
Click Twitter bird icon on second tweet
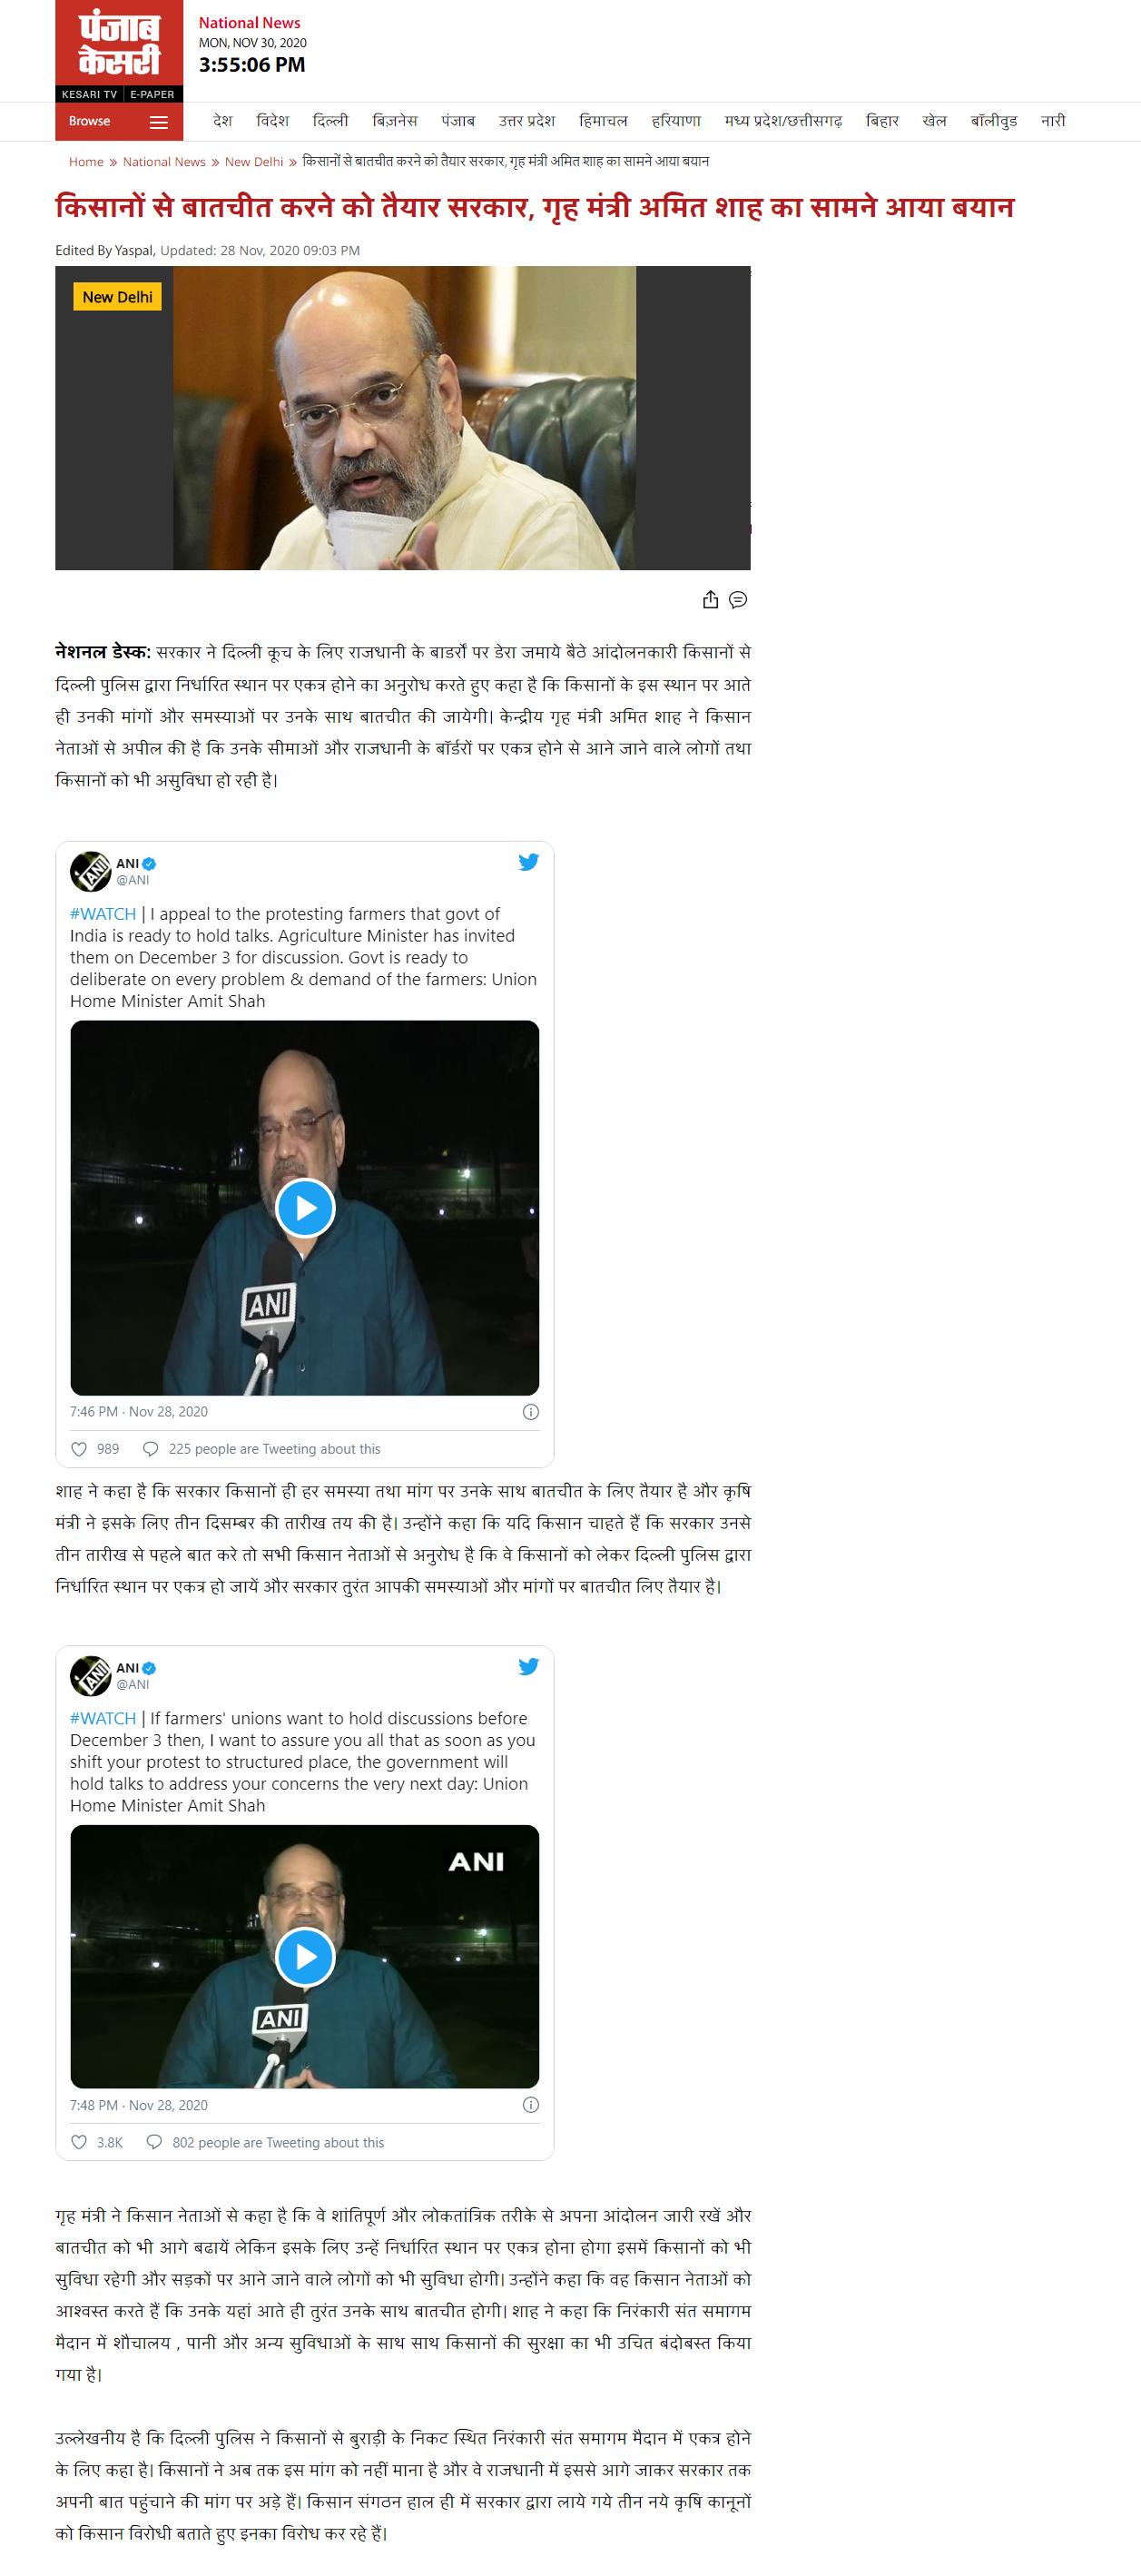528,1666
